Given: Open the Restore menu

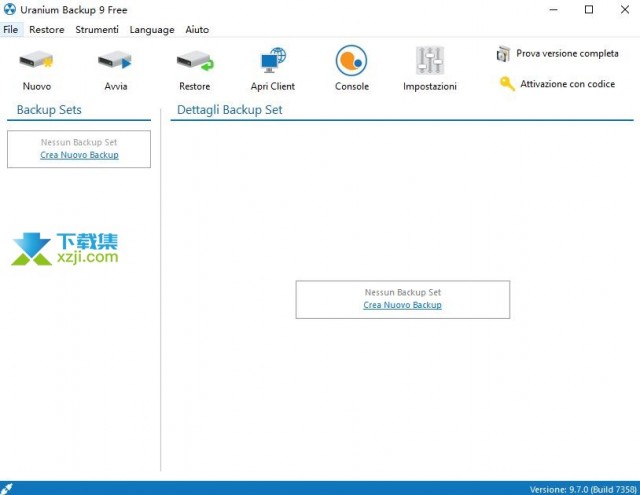Looking at the screenshot, I should pos(47,29).
